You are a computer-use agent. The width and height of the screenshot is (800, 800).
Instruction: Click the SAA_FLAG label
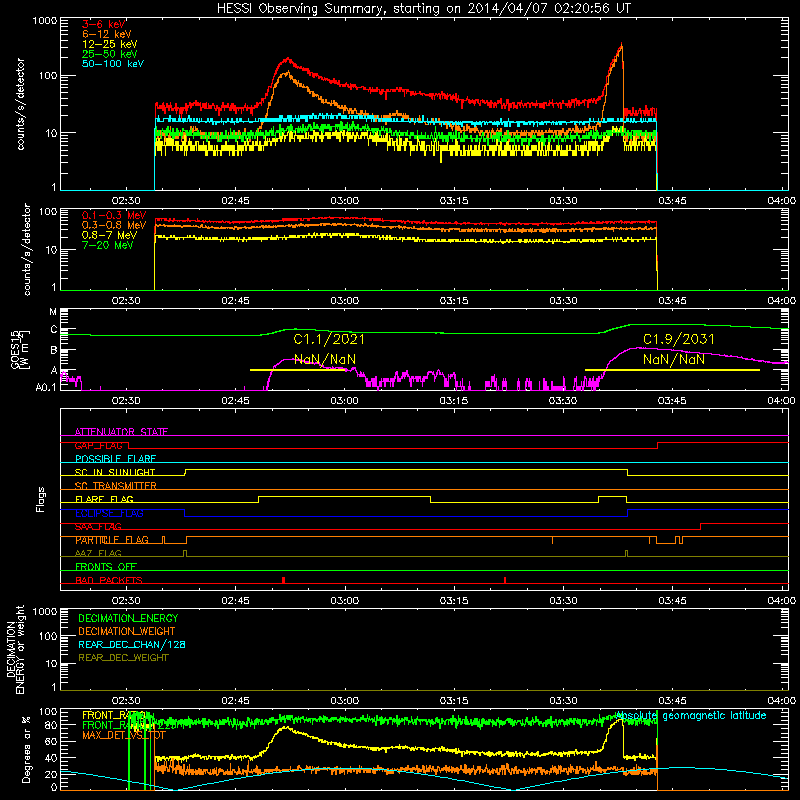tap(98, 526)
